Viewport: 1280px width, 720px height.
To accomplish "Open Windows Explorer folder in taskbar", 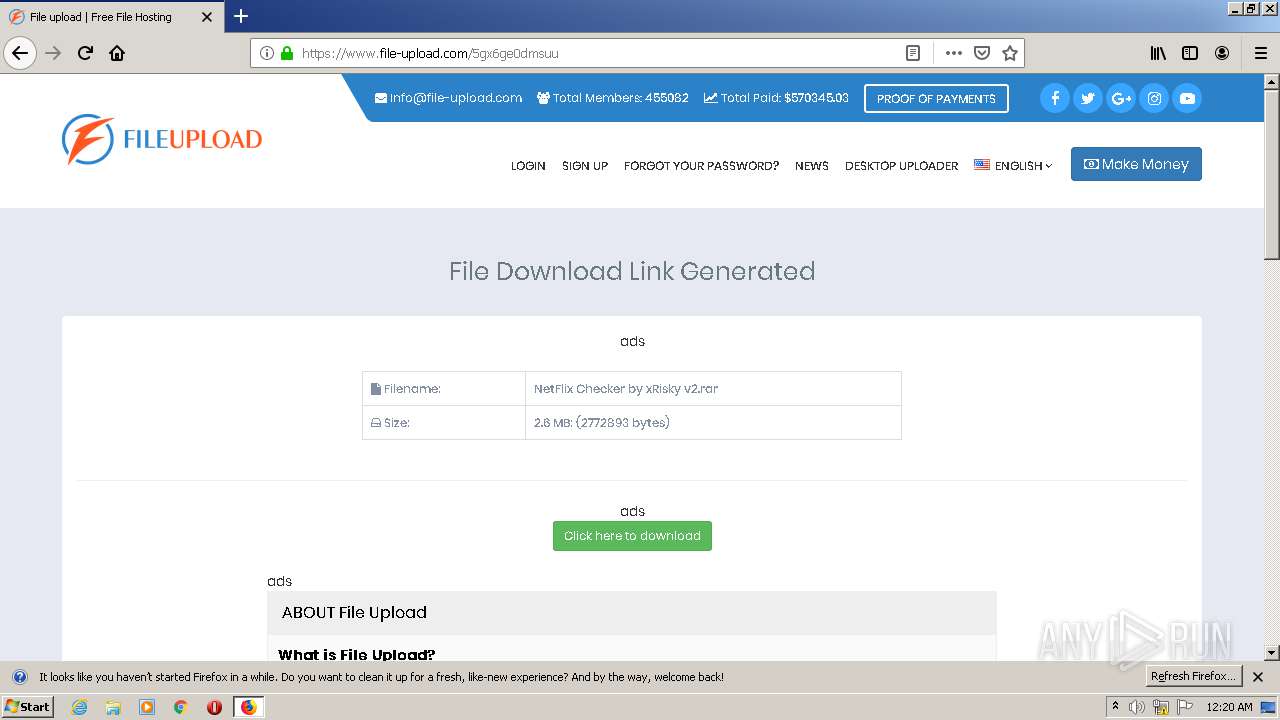I will (x=113, y=707).
